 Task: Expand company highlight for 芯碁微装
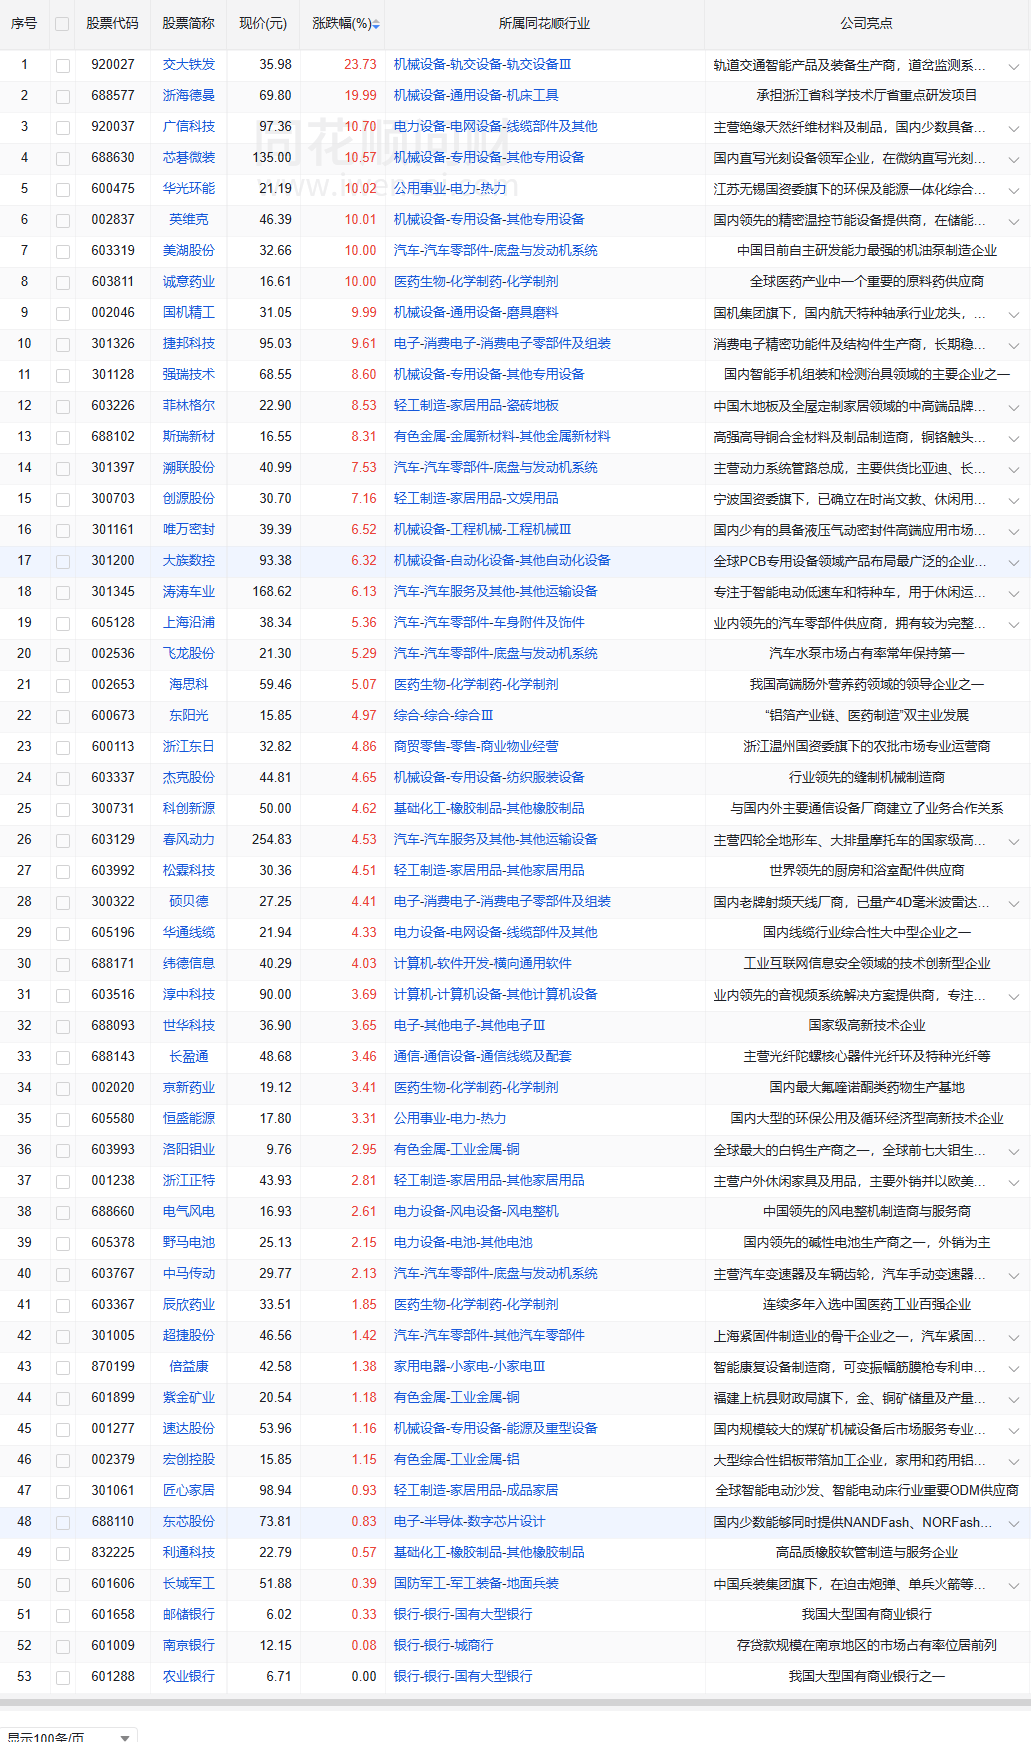(x=1013, y=160)
